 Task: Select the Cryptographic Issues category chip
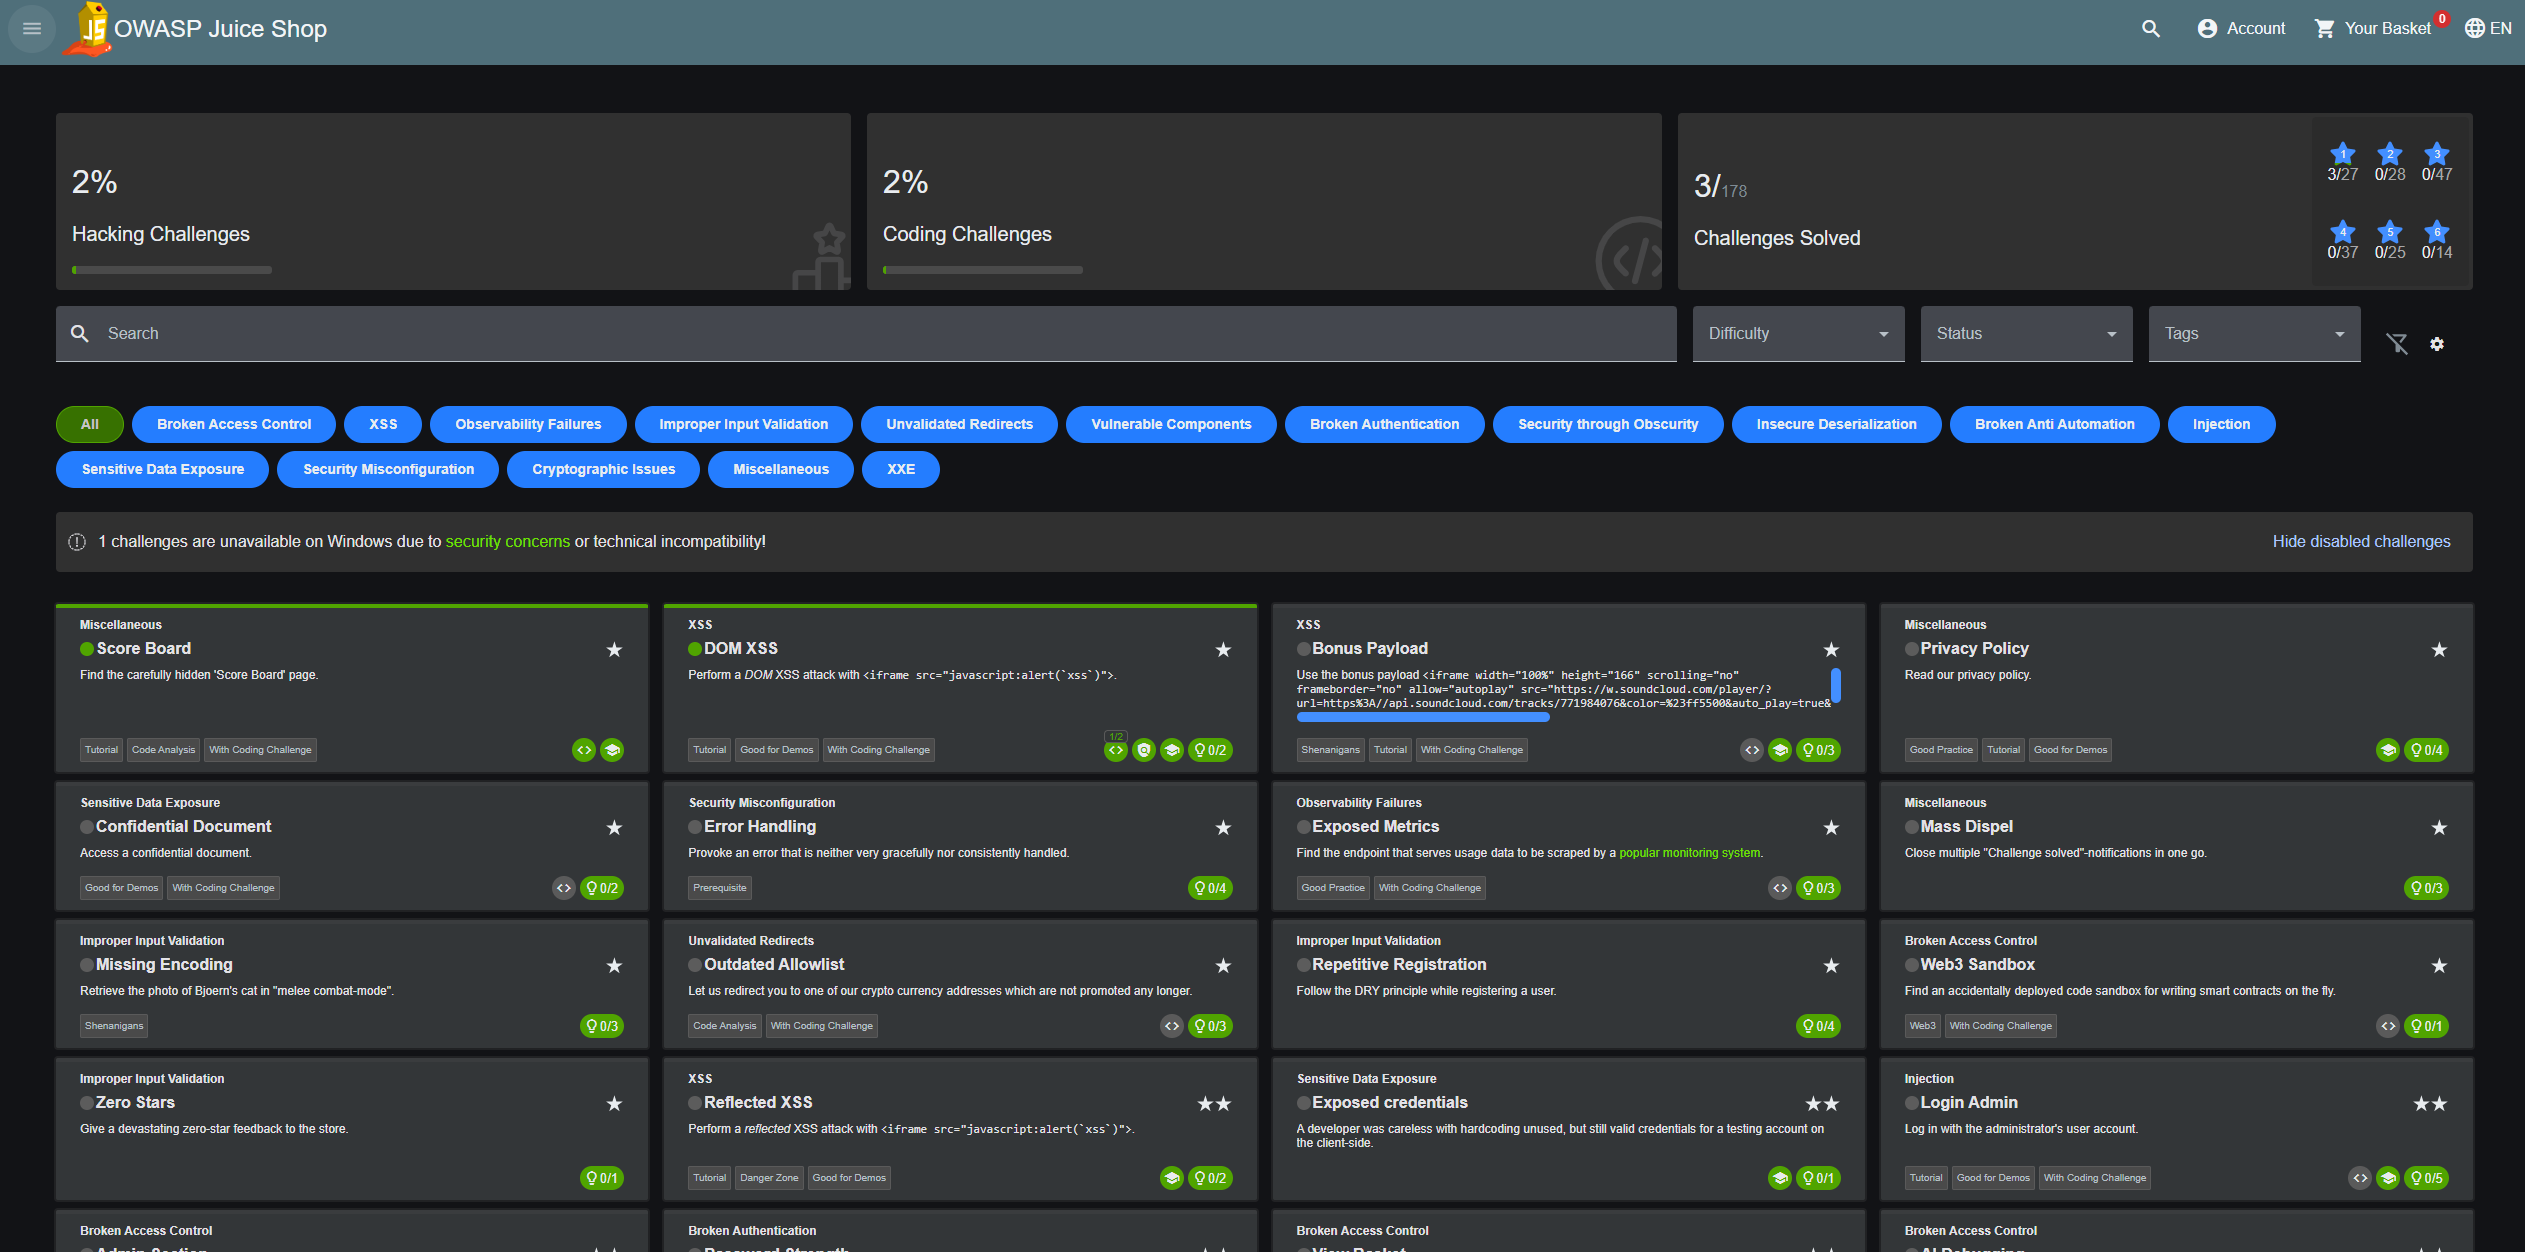pos(603,469)
